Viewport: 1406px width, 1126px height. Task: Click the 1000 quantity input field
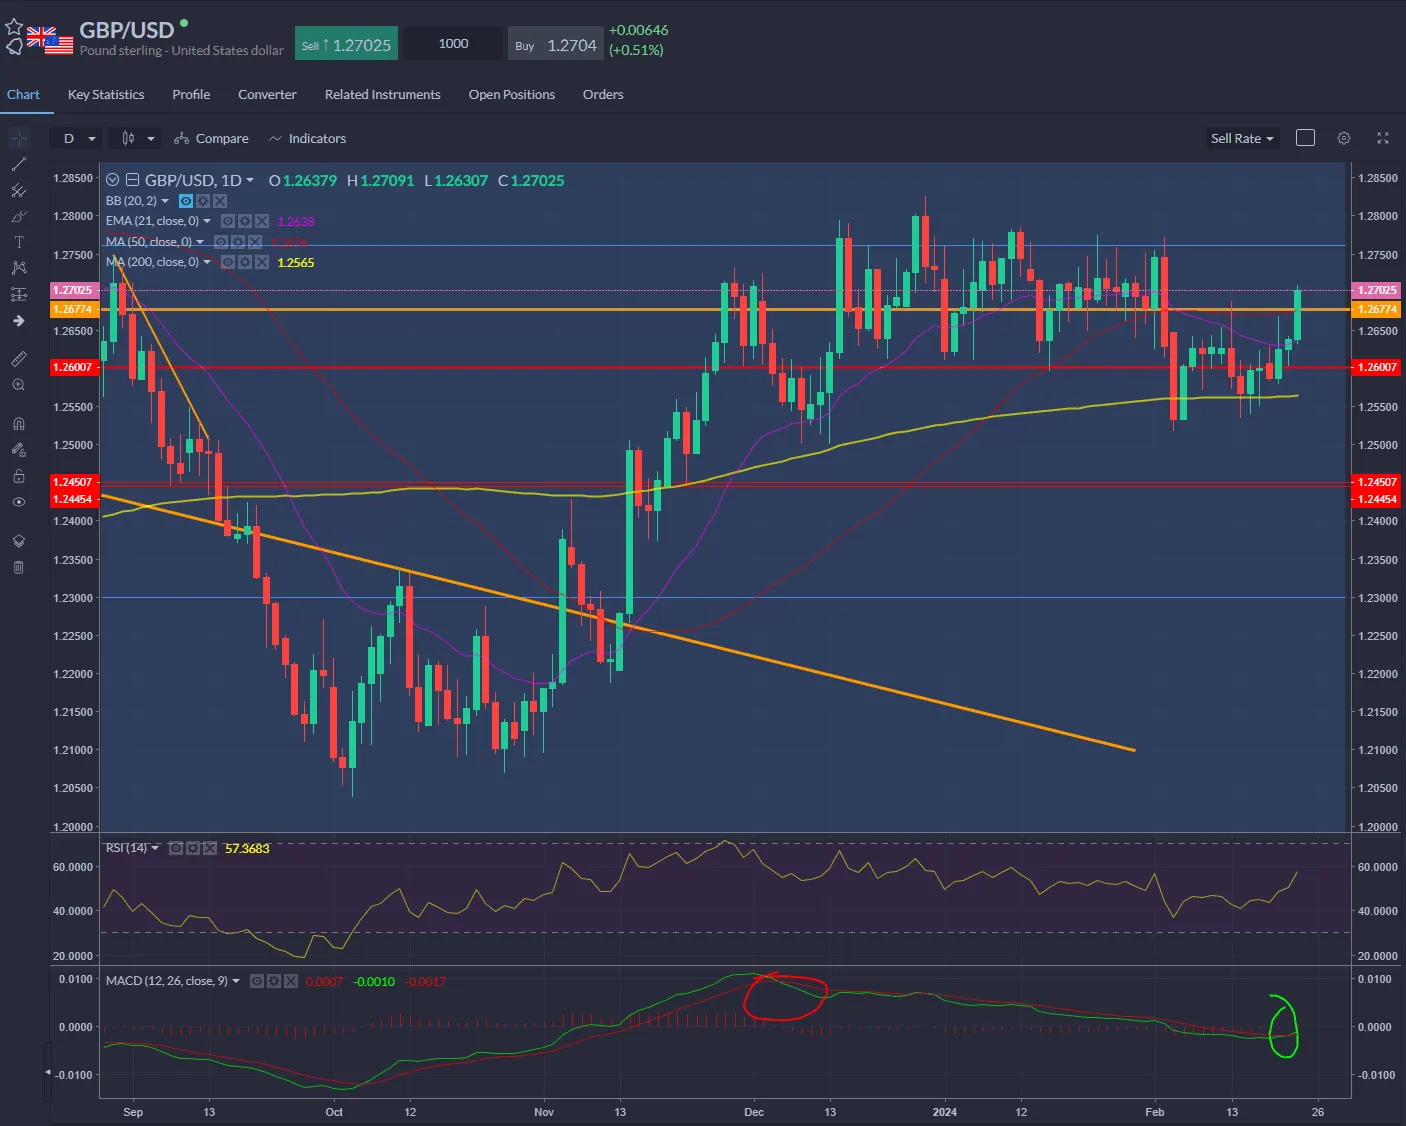point(452,43)
